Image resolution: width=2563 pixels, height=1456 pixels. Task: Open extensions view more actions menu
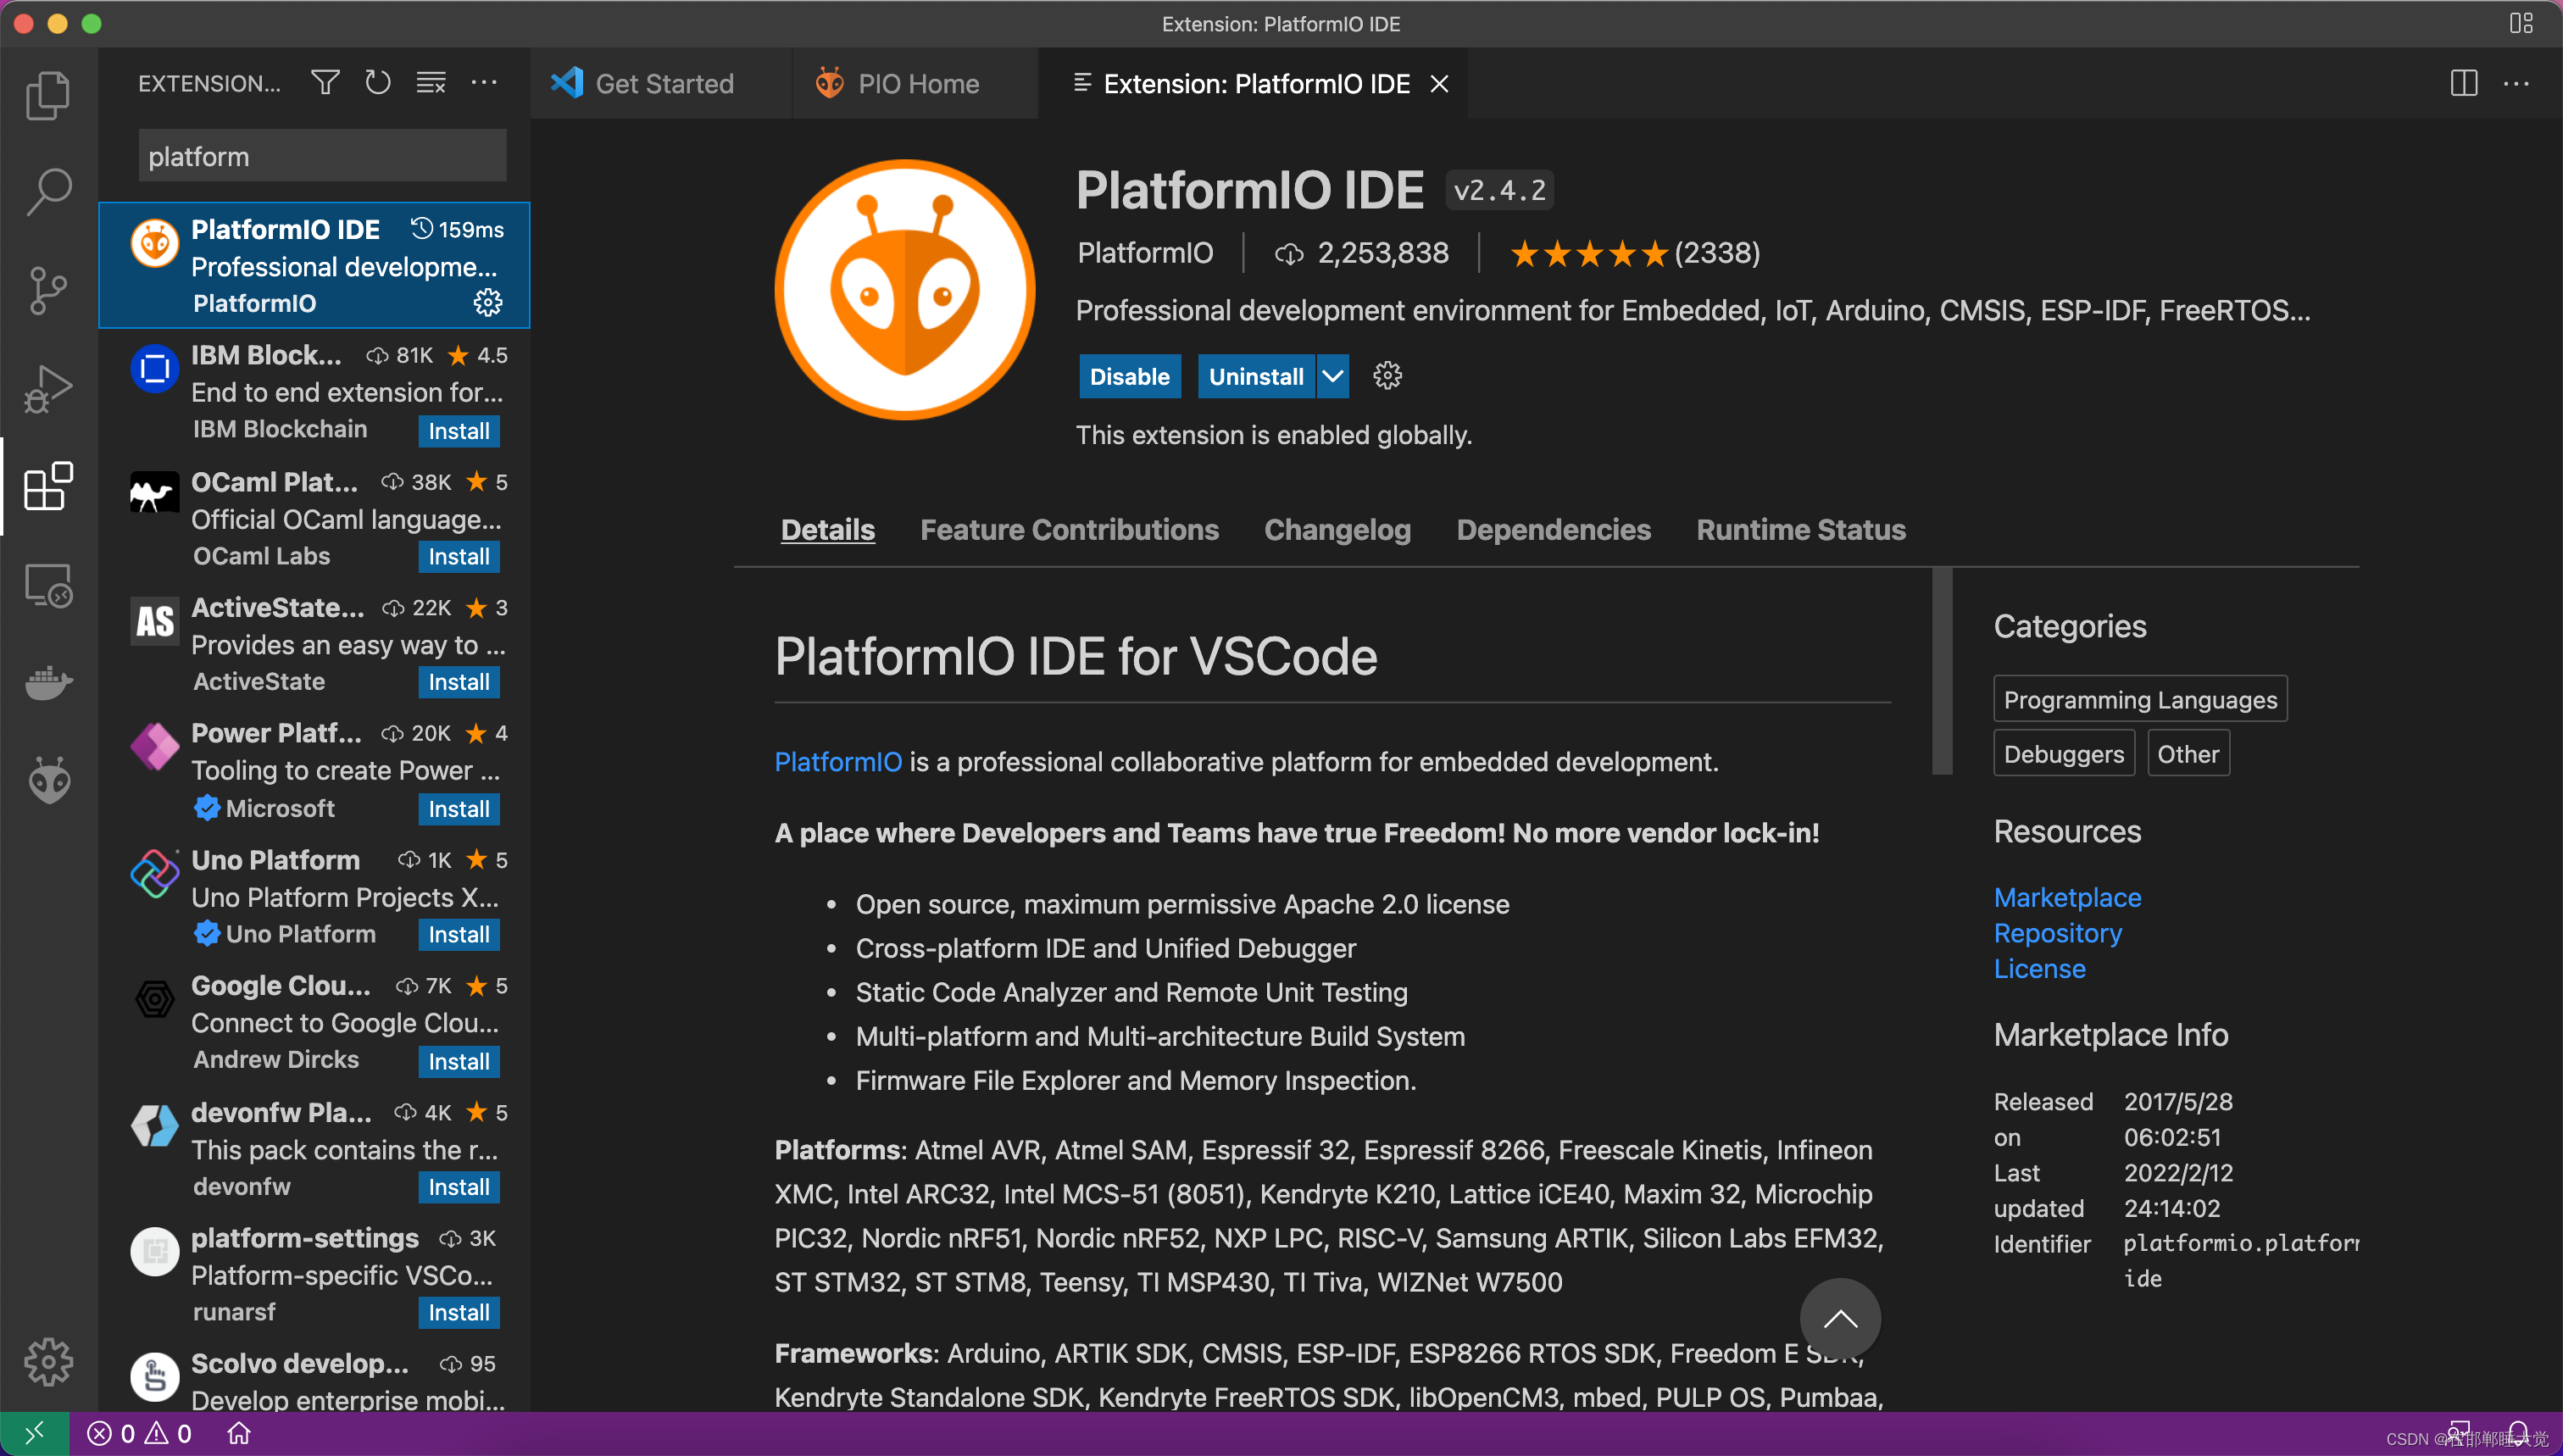[484, 83]
